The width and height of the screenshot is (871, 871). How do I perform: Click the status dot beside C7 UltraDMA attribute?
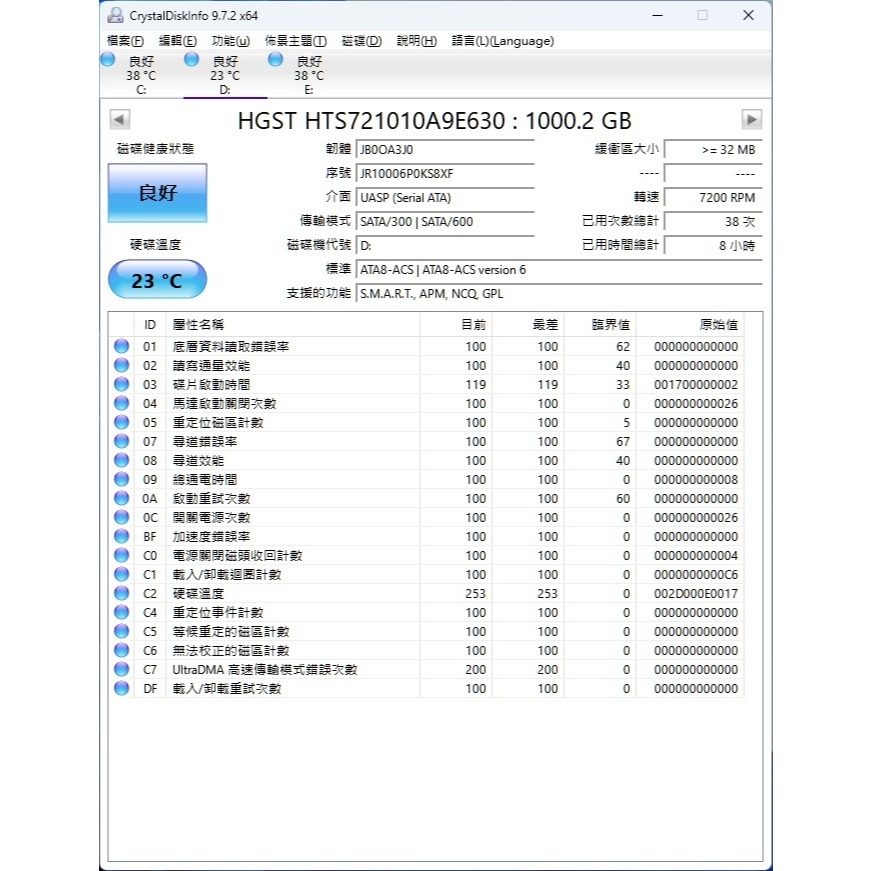(121, 670)
